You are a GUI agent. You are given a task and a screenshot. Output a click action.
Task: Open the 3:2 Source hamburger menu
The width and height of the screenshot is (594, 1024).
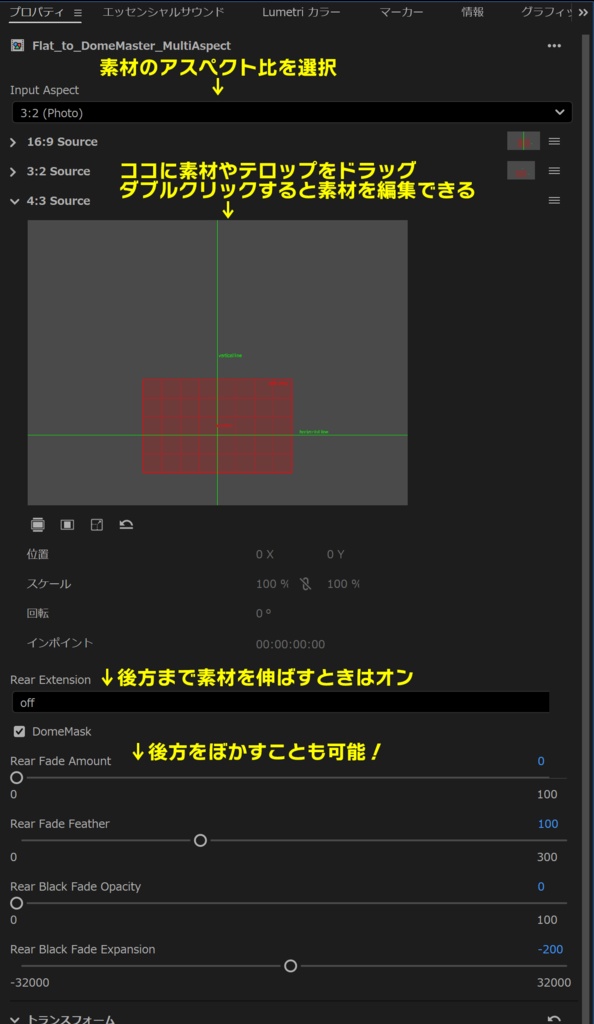[x=554, y=170]
